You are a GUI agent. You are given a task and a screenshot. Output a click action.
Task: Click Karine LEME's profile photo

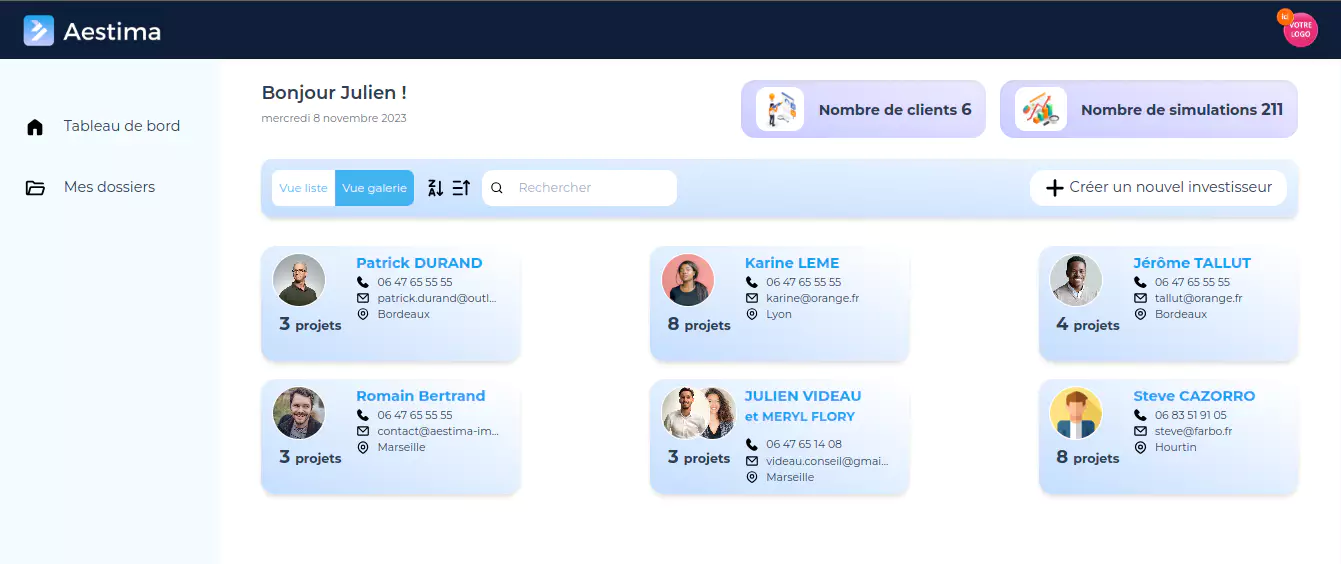(688, 280)
